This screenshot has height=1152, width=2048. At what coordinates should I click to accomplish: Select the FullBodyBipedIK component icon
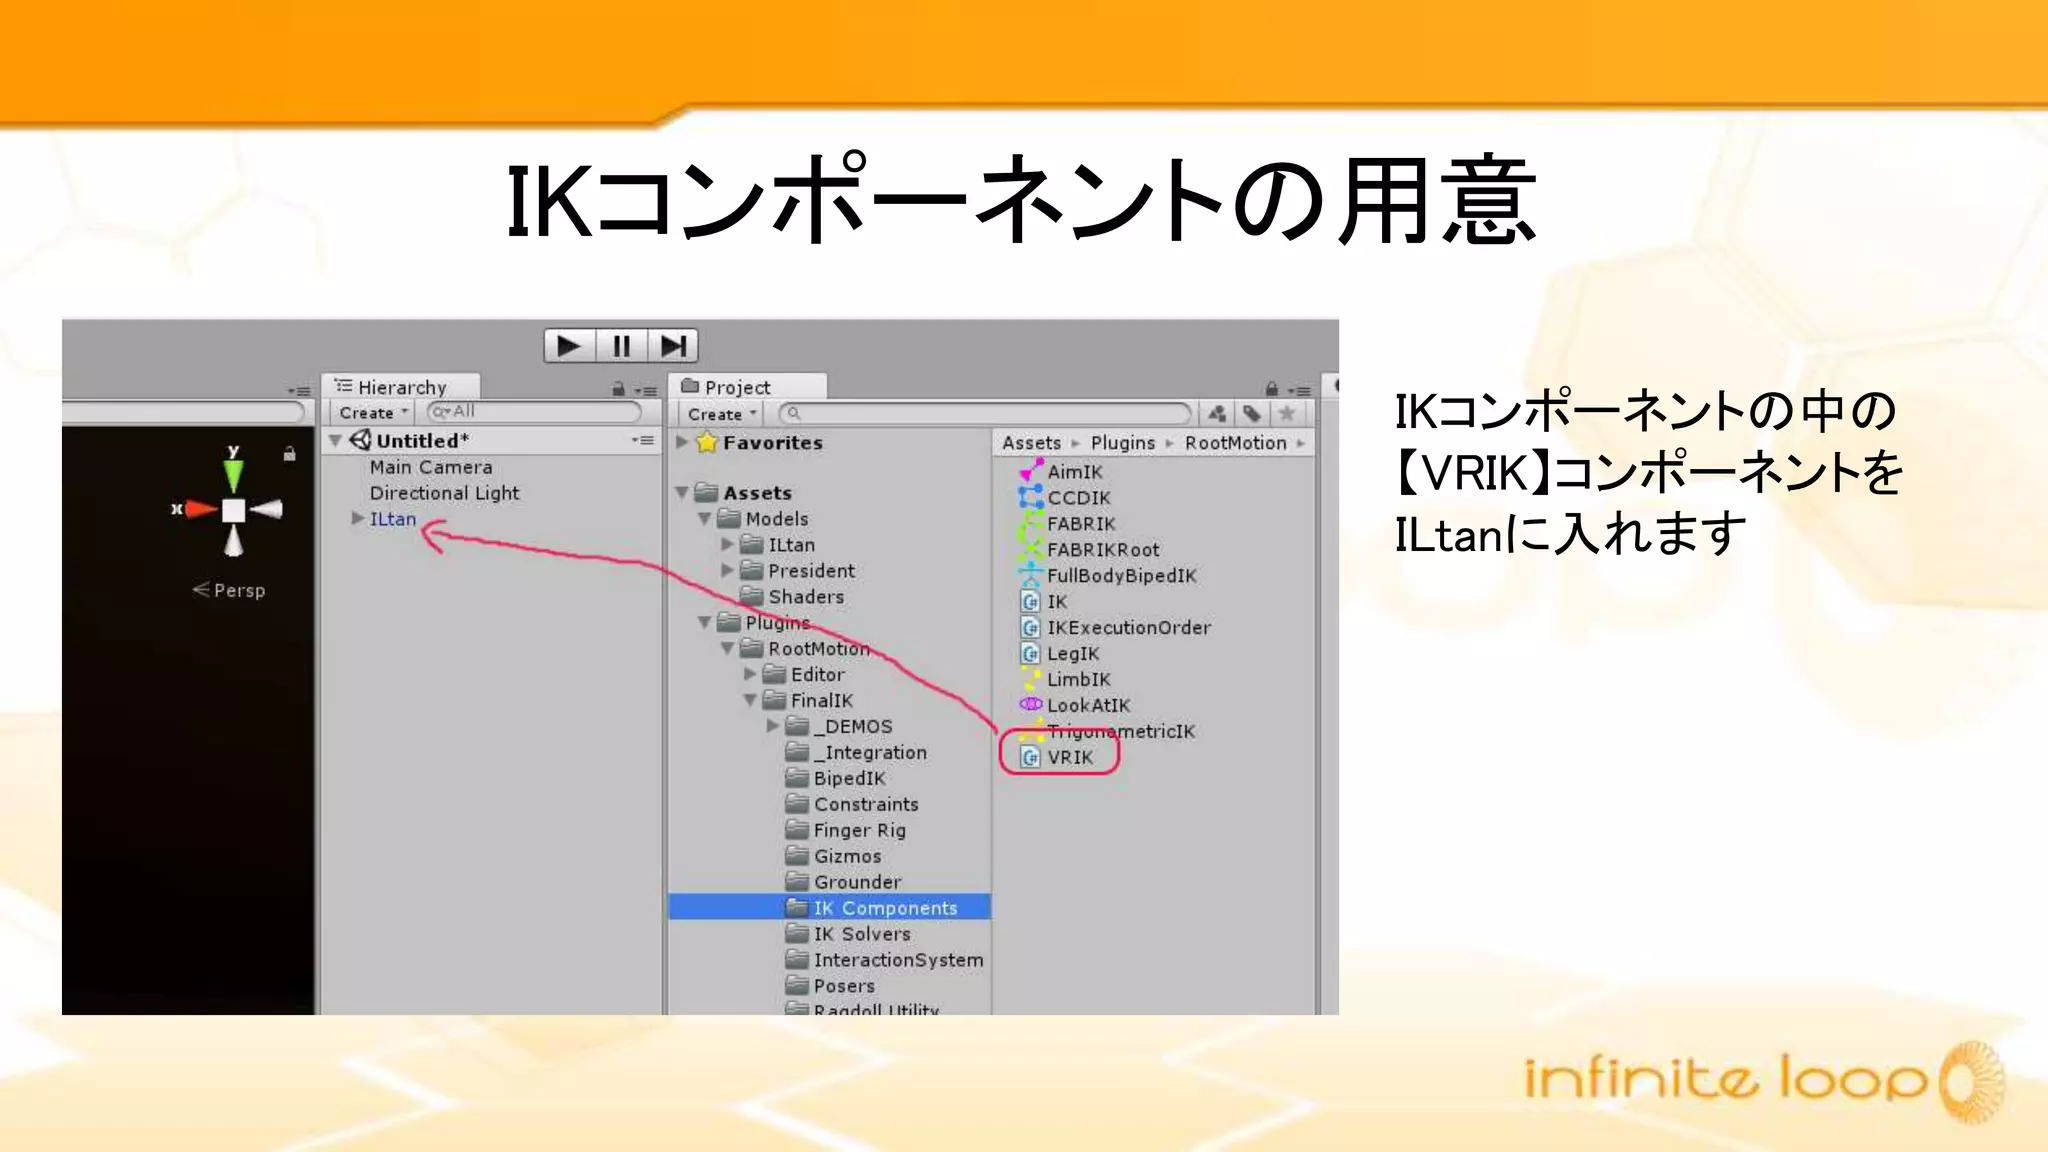coord(1030,575)
